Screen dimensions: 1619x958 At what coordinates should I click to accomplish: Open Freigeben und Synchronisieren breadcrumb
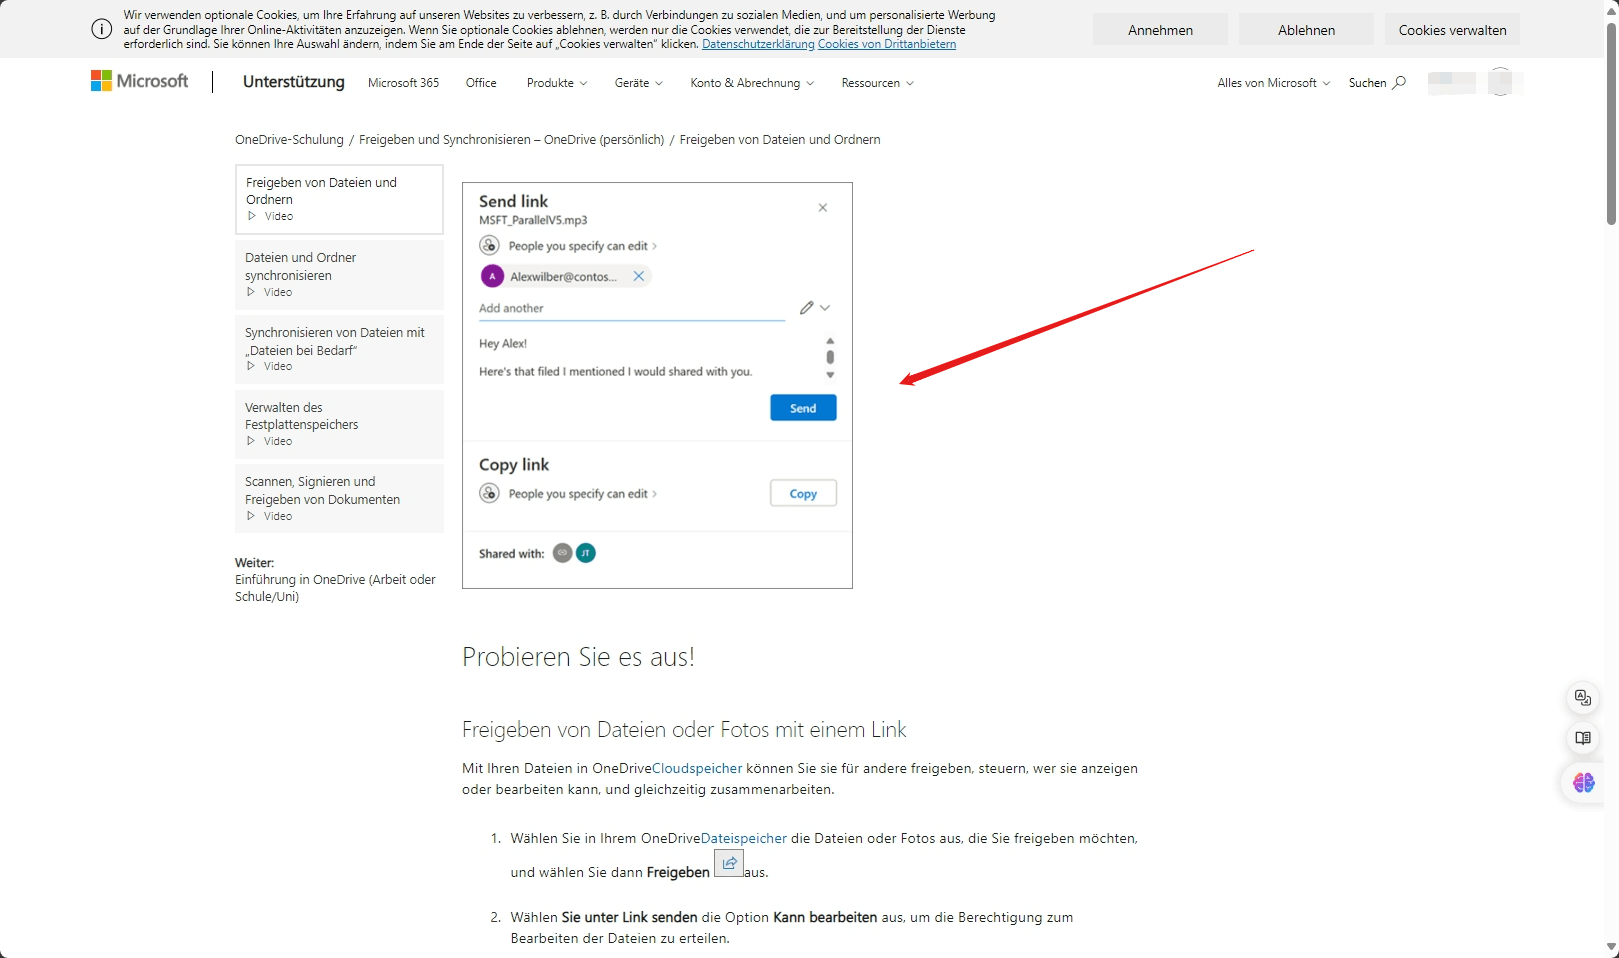[x=511, y=140]
